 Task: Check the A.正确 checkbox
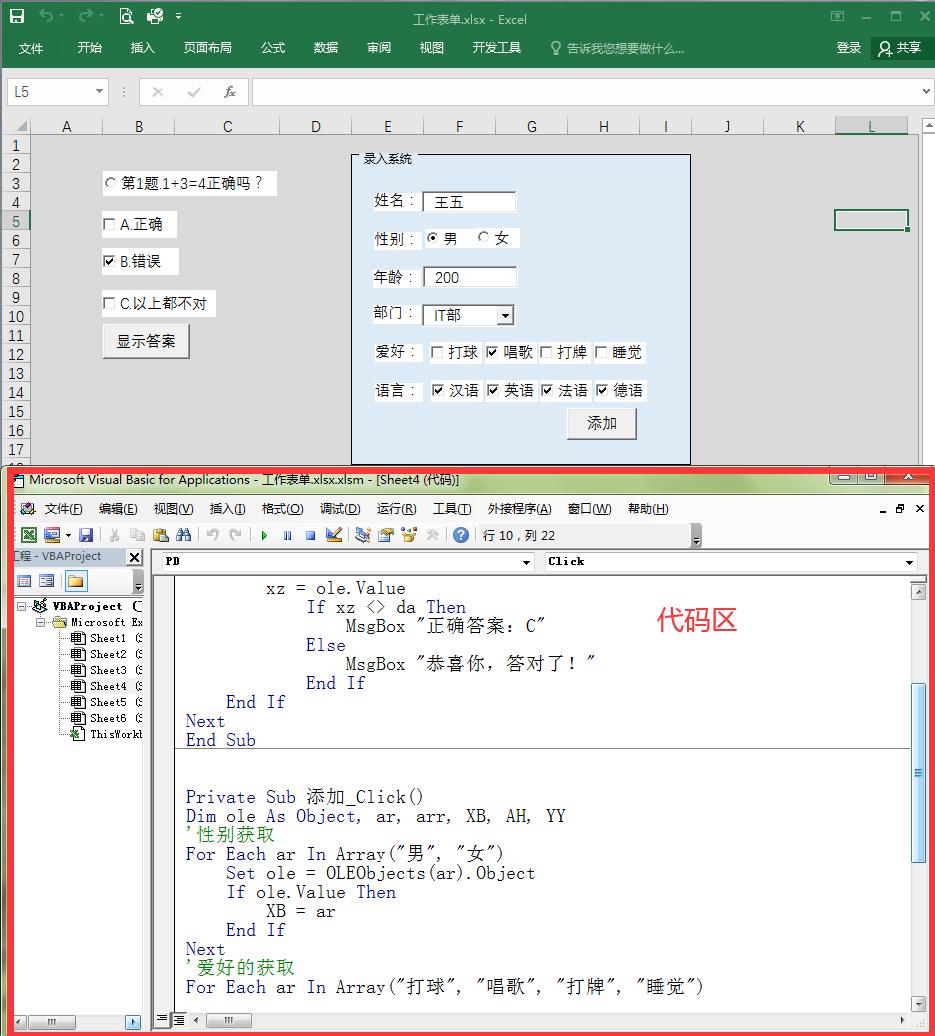(x=110, y=225)
